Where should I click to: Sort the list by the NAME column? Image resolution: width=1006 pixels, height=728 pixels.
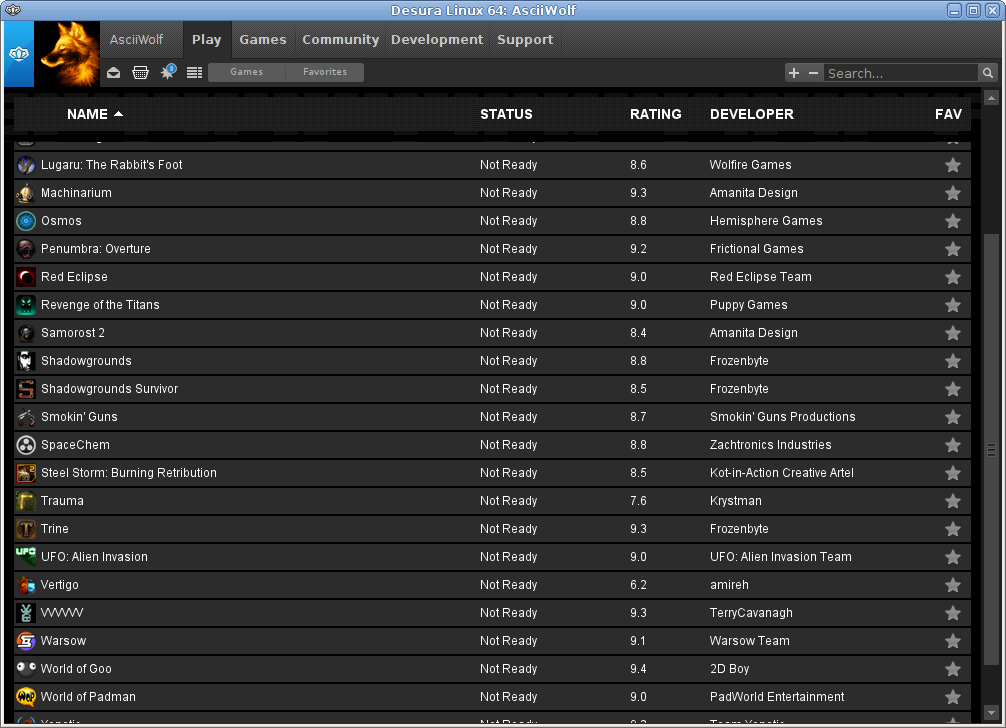[x=95, y=114]
